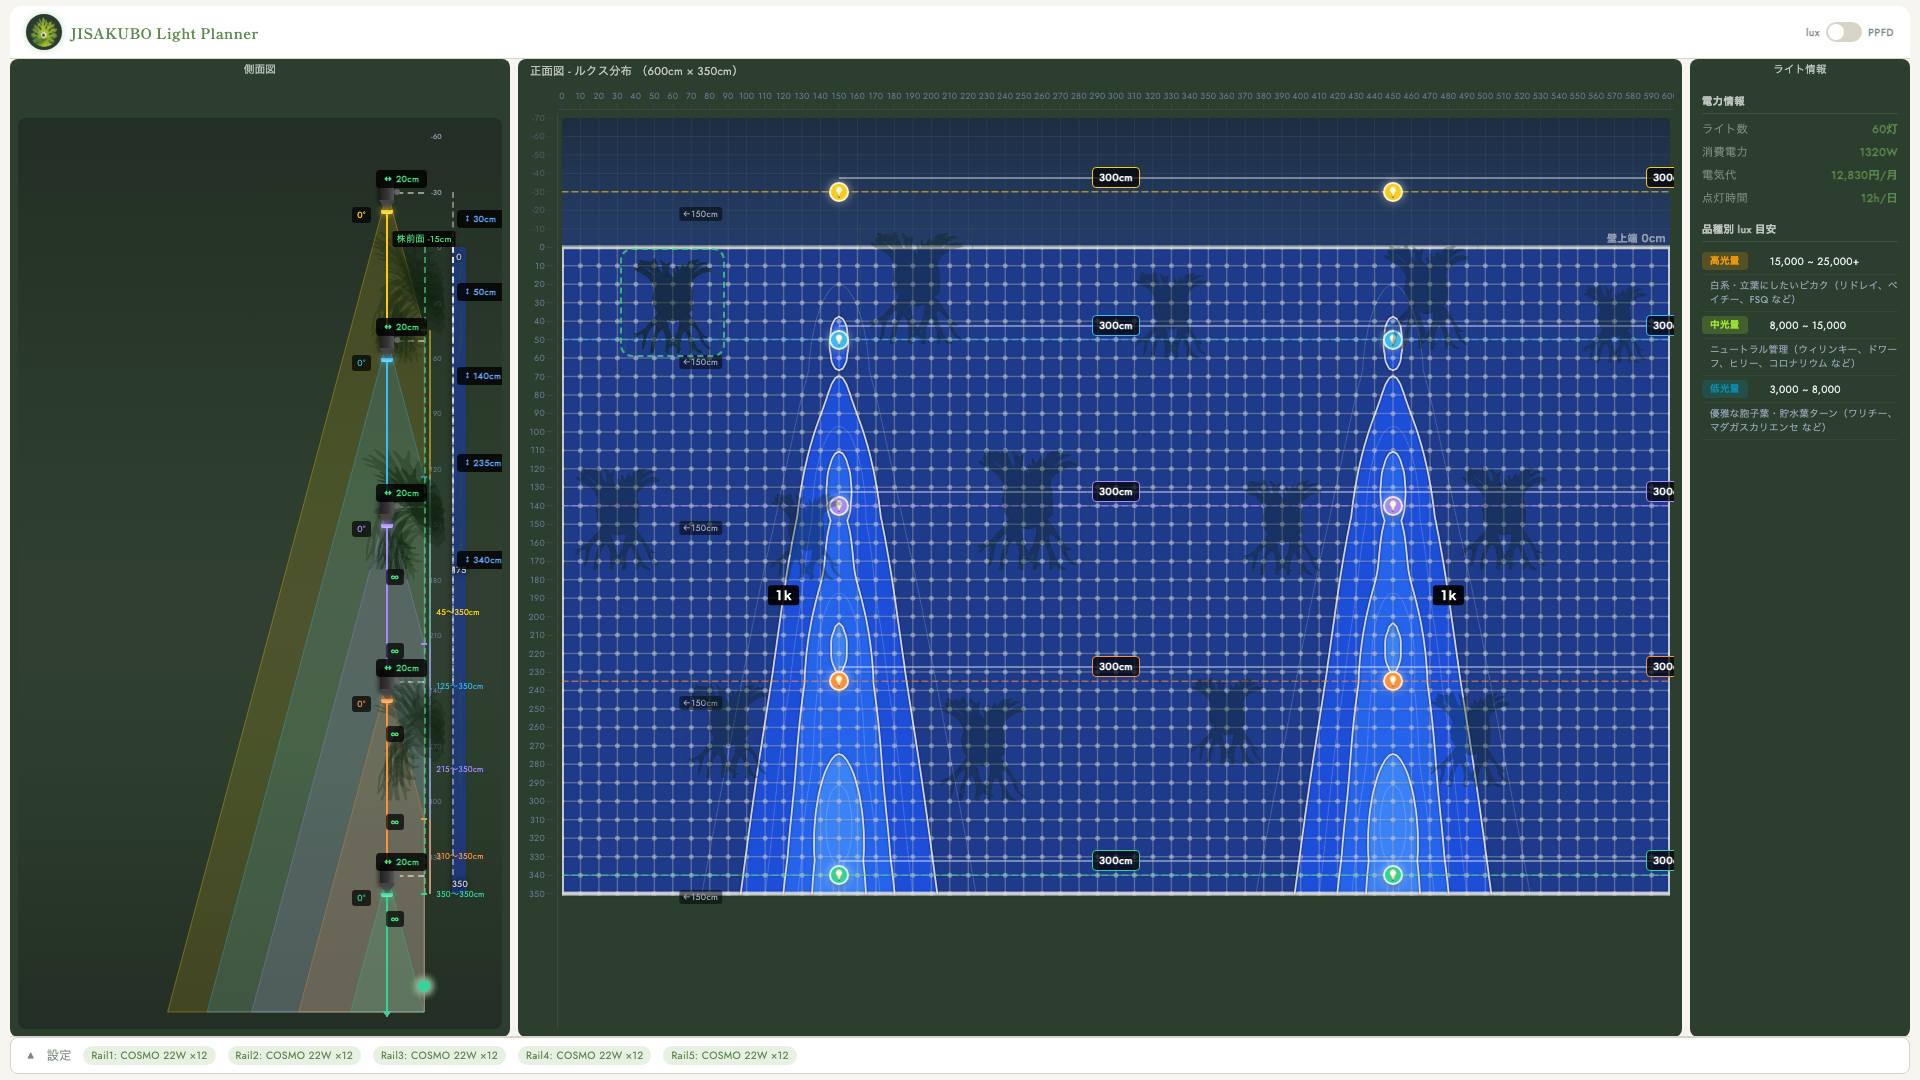The height and width of the screenshot is (1080, 1920).
Task: Select the Rail2: COSMO 22W ×12 tab
Action: (x=294, y=1055)
